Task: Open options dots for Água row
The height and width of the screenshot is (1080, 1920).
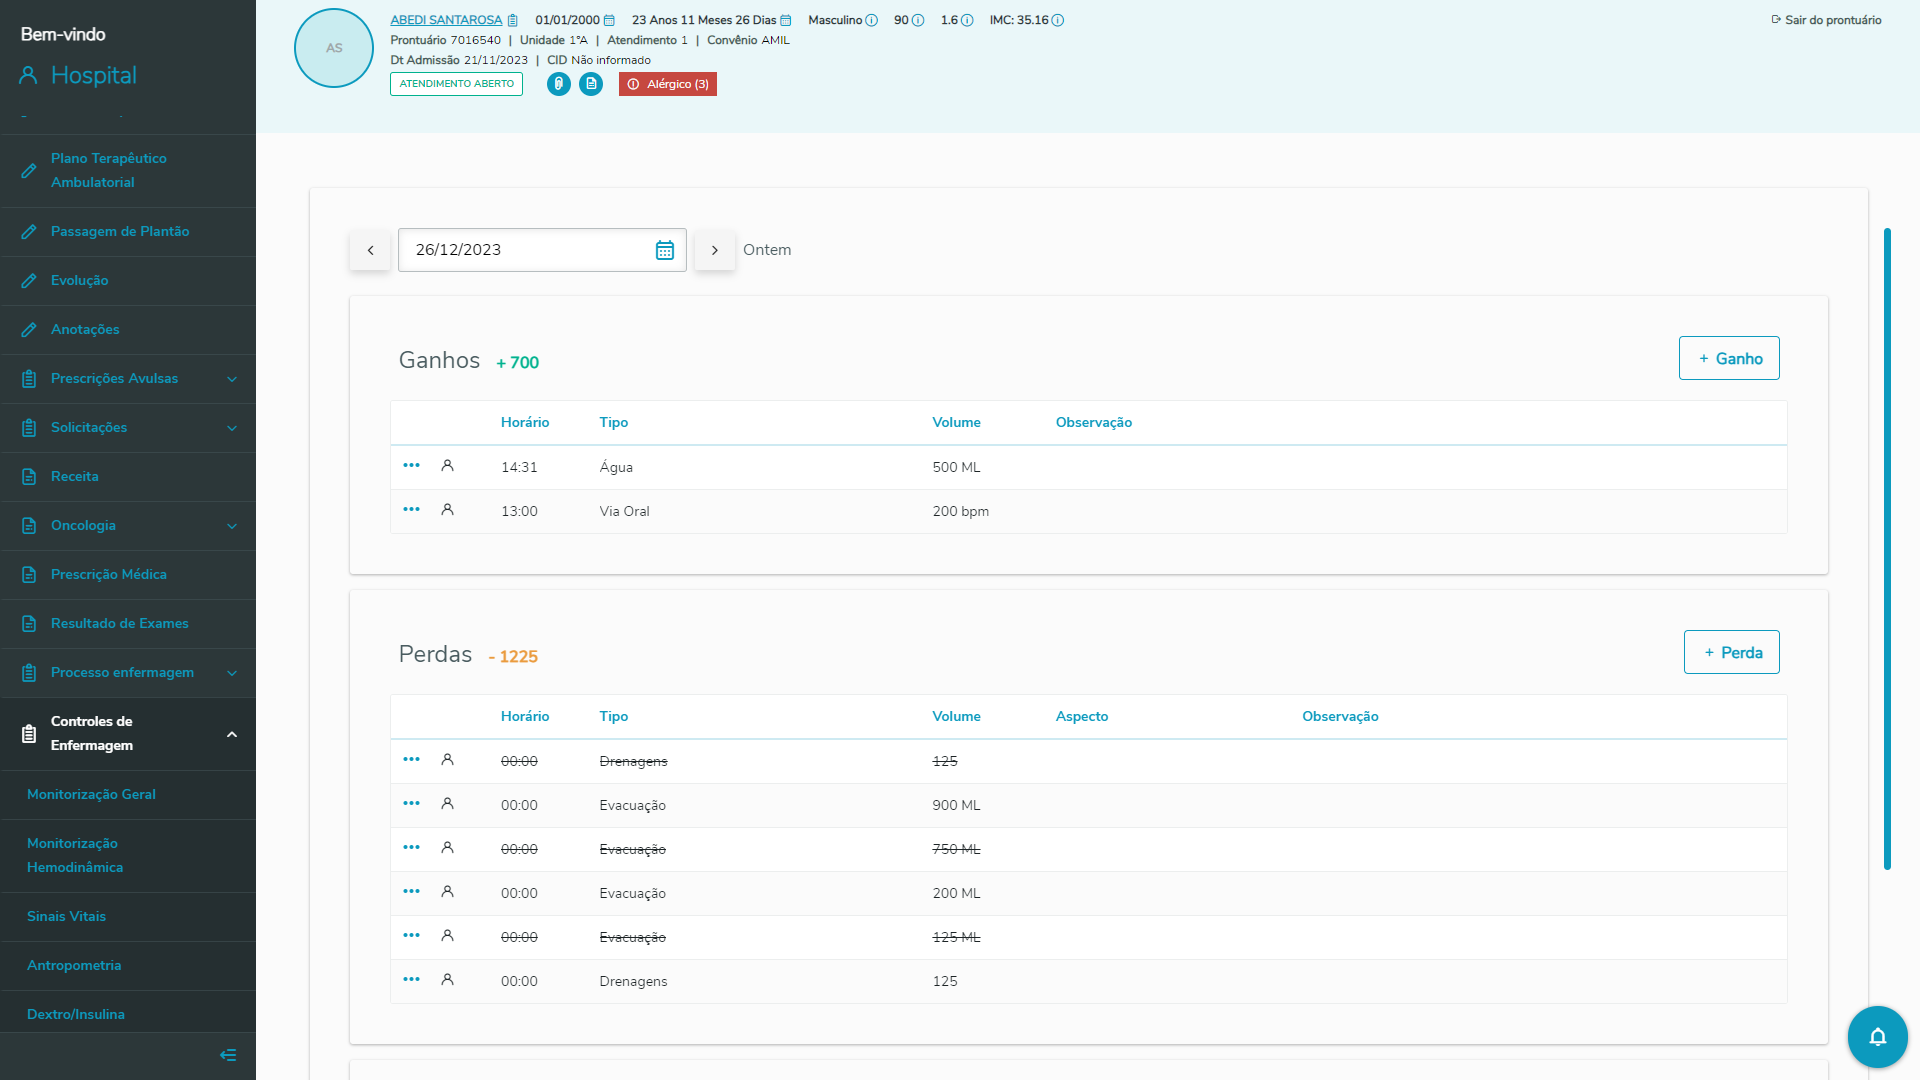Action: click(411, 466)
